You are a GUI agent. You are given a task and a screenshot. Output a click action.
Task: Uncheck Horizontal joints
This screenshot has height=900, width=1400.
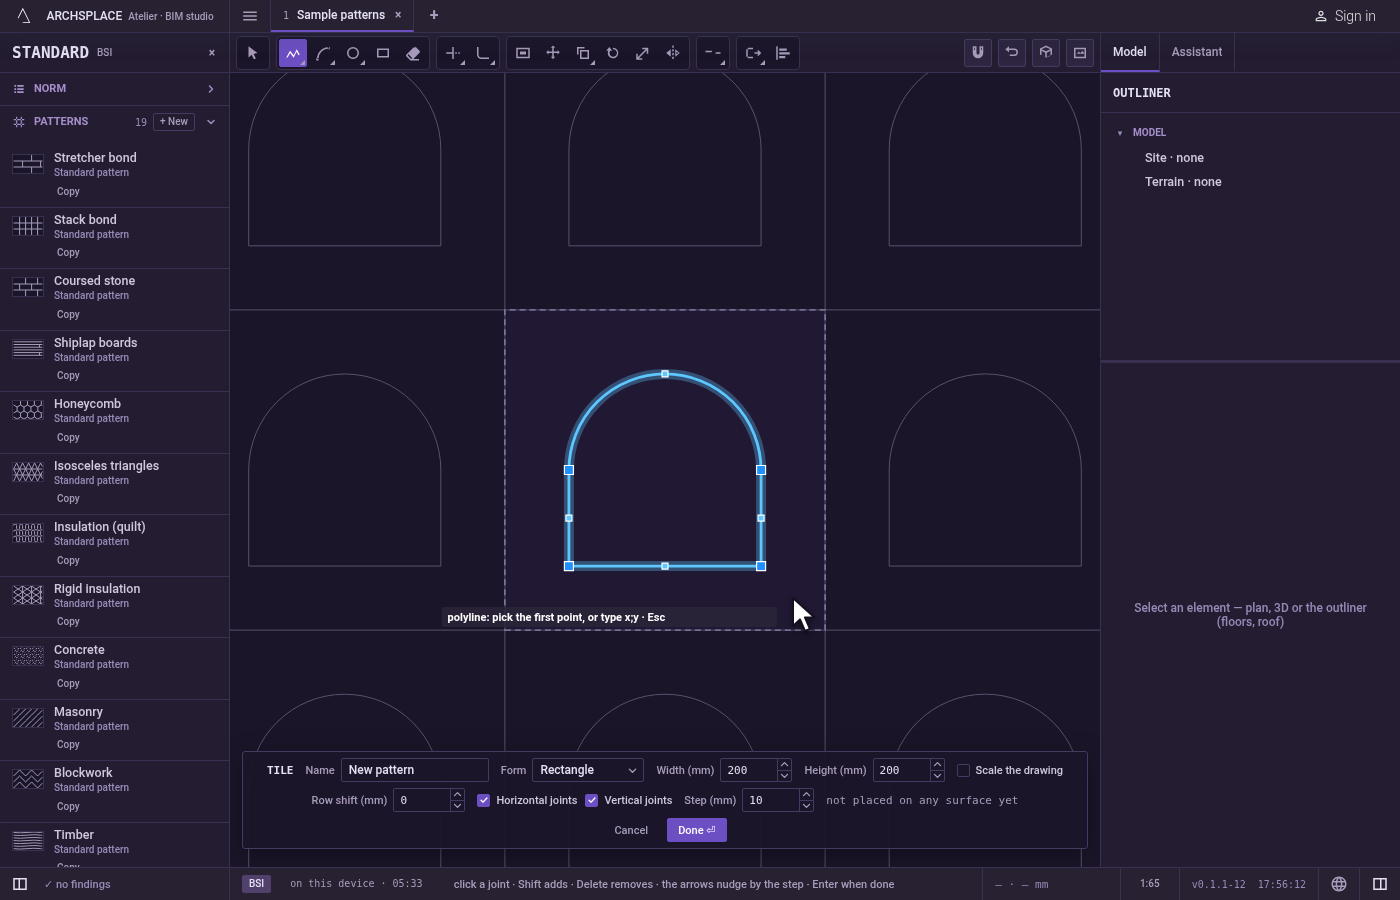(x=484, y=800)
